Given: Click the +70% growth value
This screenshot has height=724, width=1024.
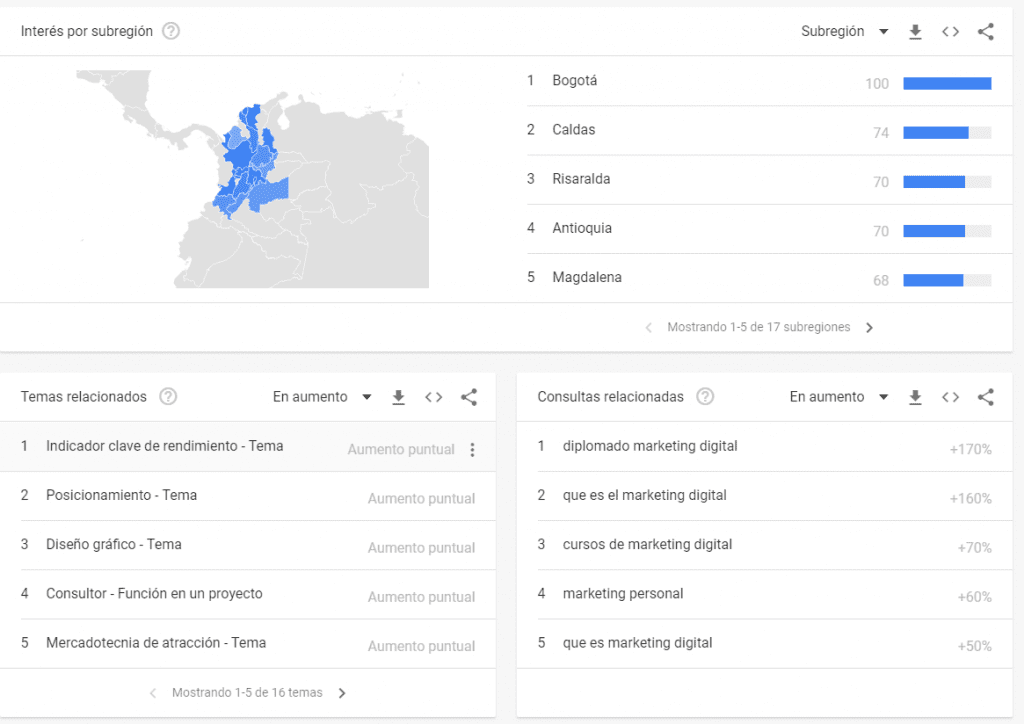Looking at the screenshot, I should 974,548.
